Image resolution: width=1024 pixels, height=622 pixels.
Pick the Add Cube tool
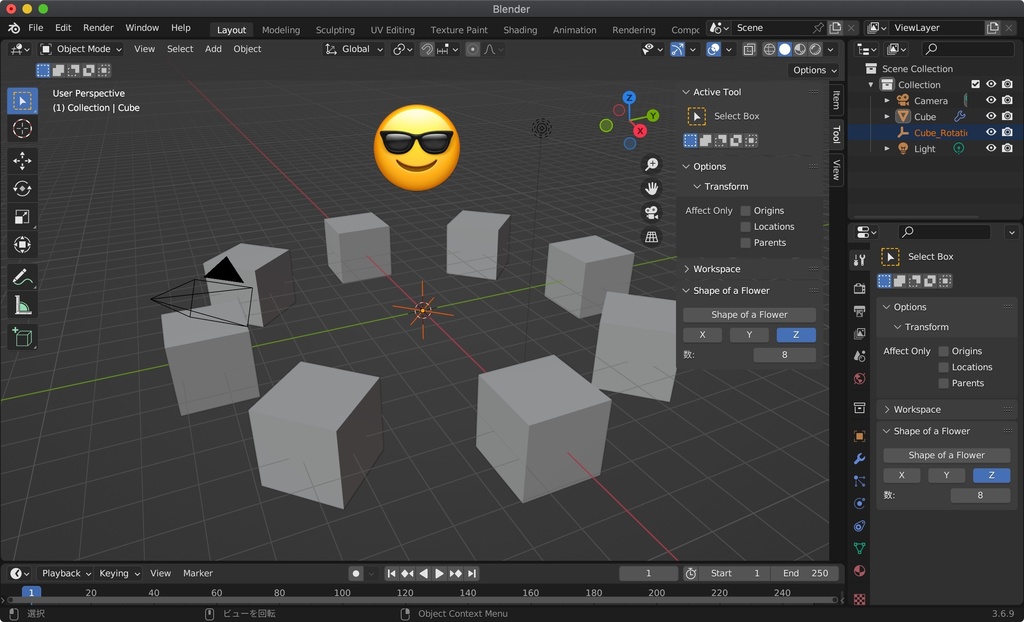point(22,337)
